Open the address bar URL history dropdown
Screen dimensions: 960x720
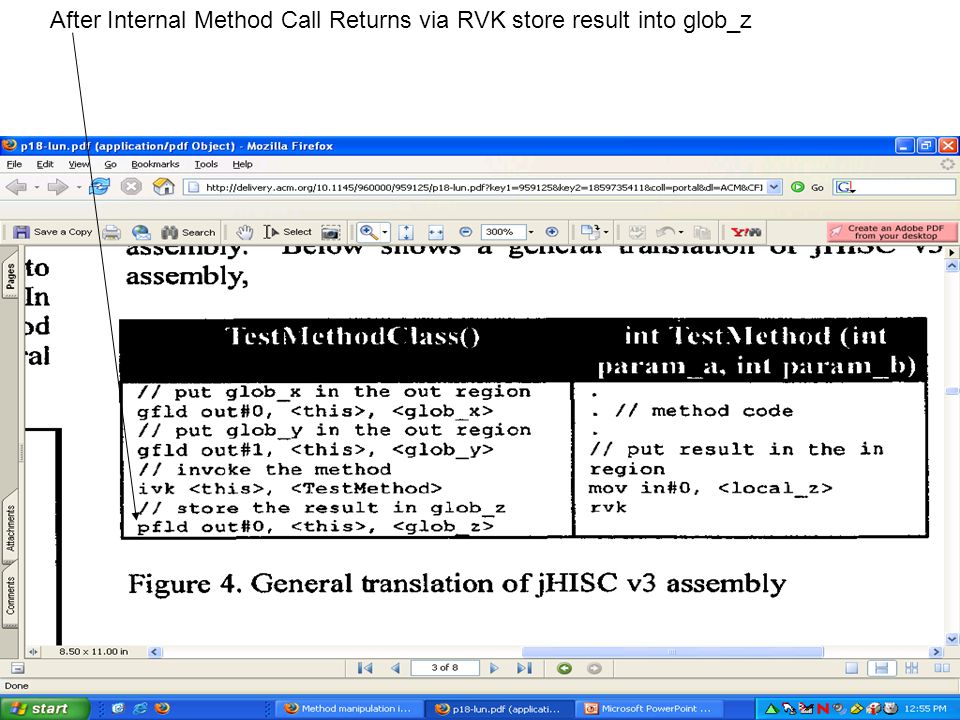774,187
